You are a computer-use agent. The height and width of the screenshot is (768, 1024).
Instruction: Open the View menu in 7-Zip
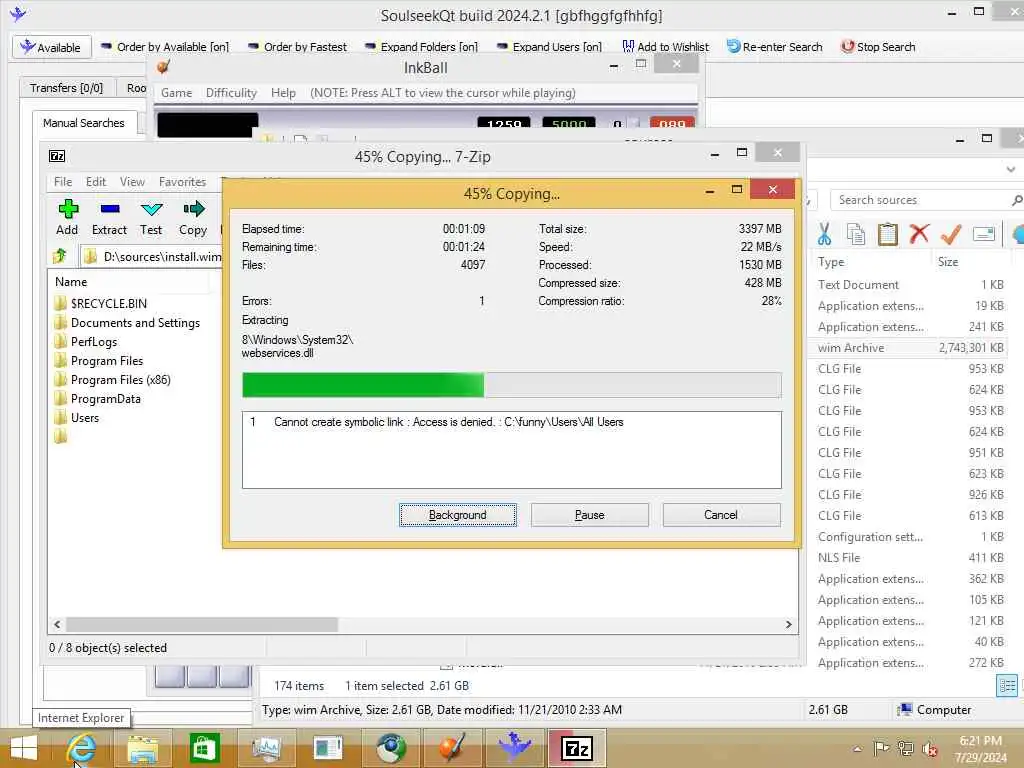[132, 182]
